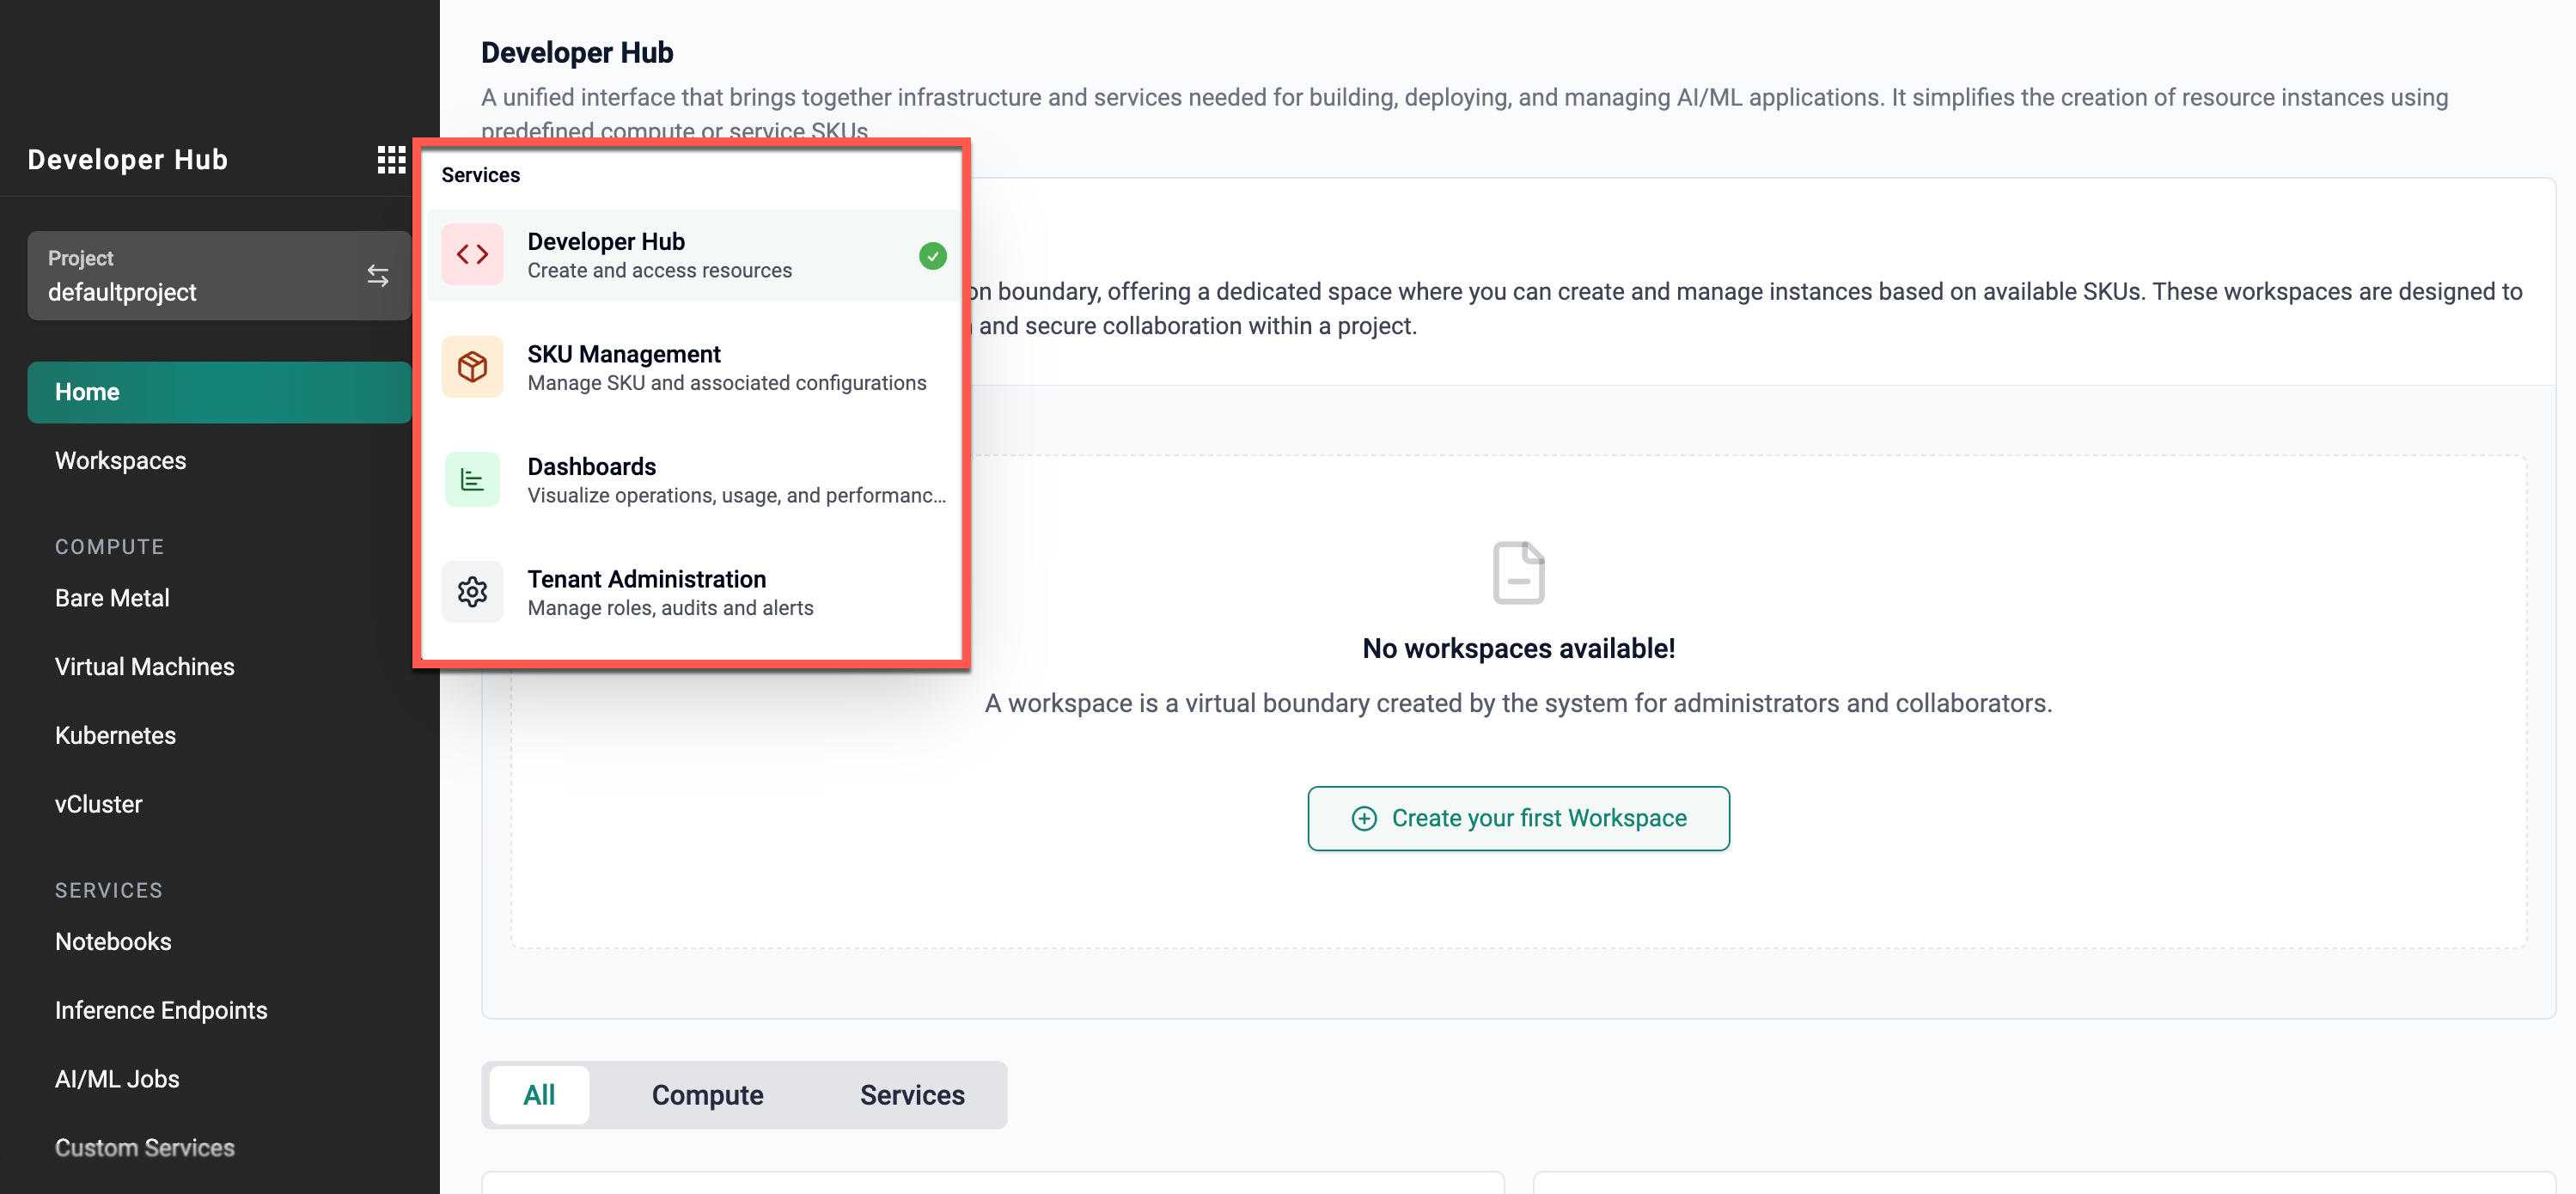Create your first Workspace
This screenshot has width=2576, height=1194.
(1518, 818)
